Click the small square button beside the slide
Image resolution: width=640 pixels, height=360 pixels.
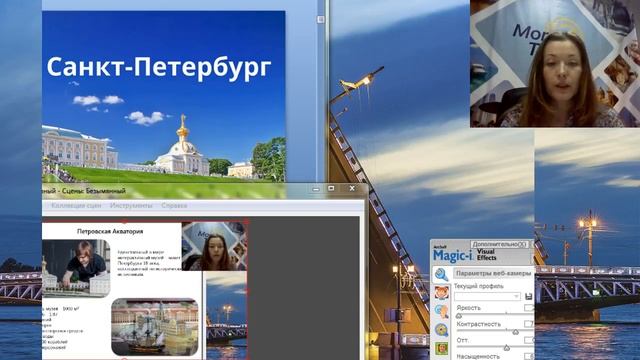coord(321,19)
